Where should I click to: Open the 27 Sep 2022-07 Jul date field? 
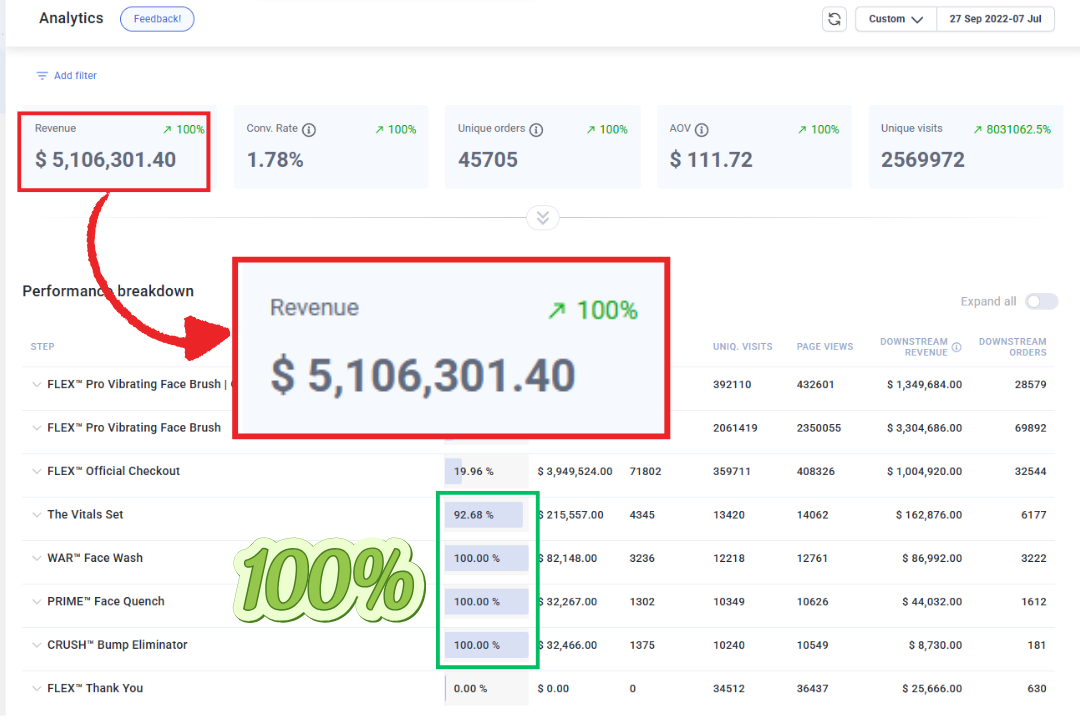(995, 19)
